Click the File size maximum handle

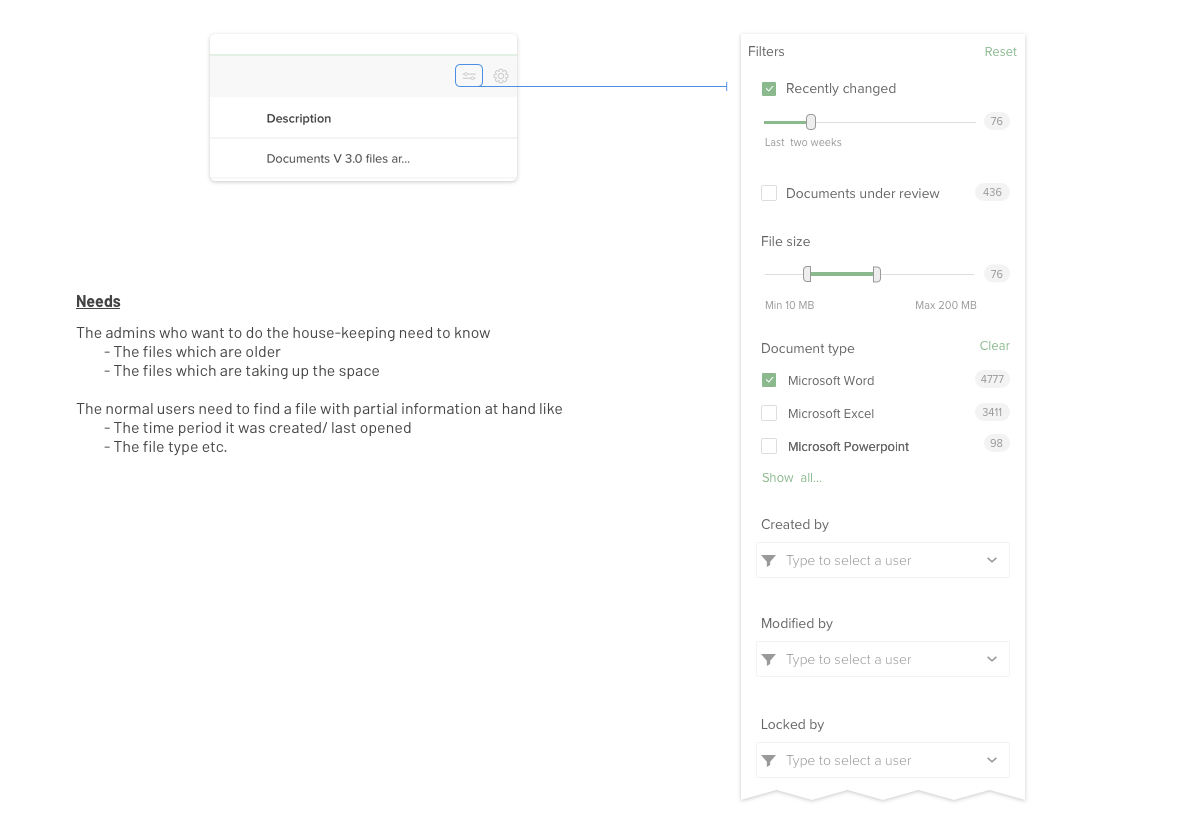click(877, 274)
